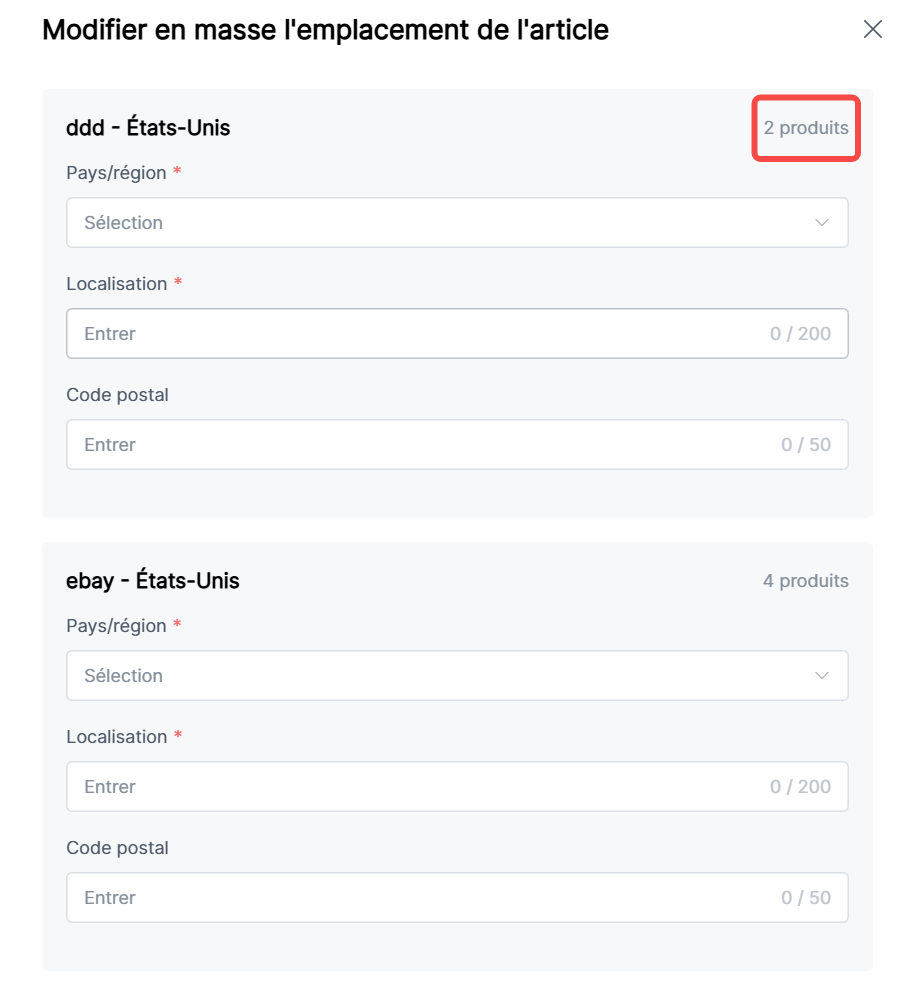Click the Localisation label in ddd section

pyautogui.click(x=116, y=284)
